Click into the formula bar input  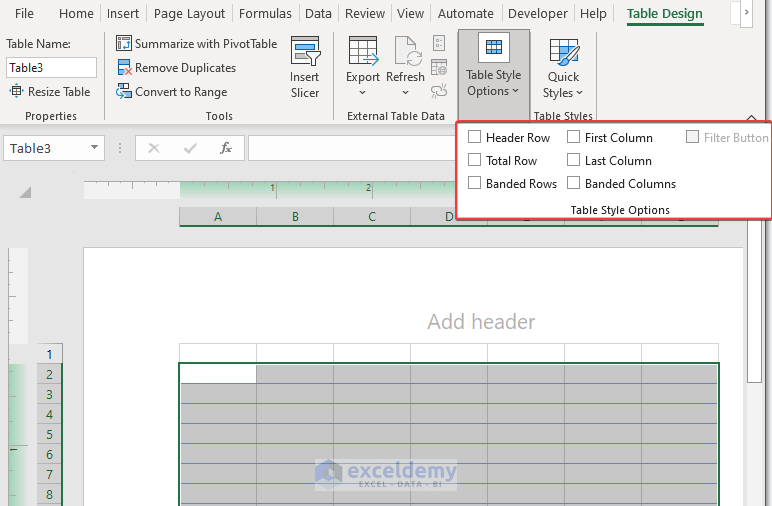[x=352, y=148]
